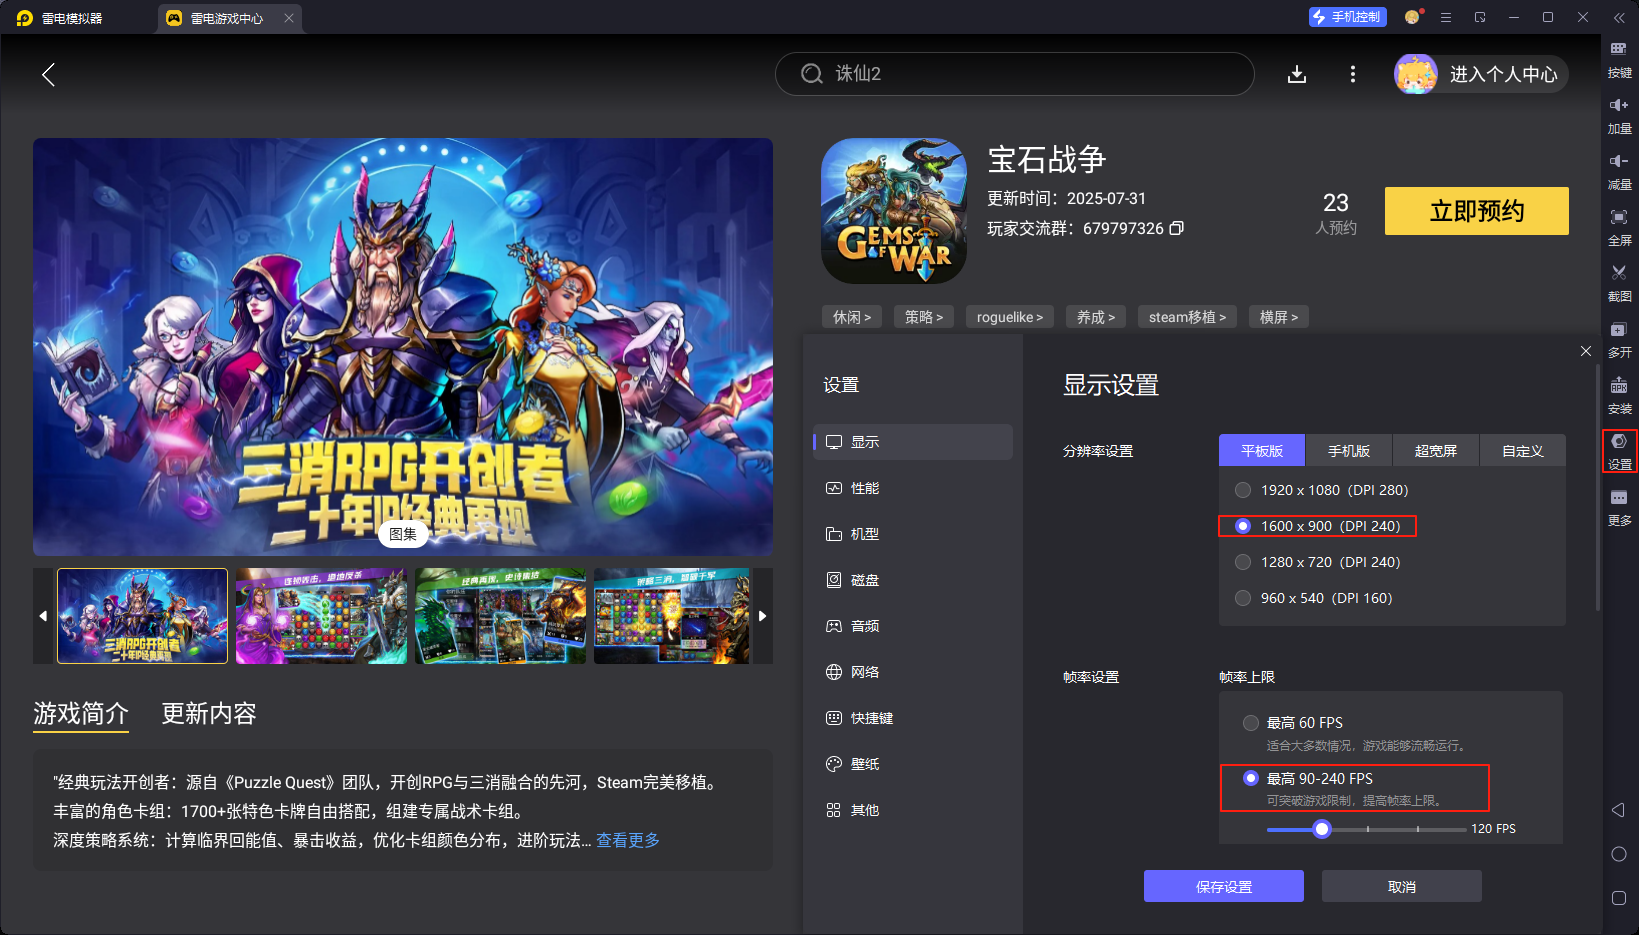The image size is (1639, 935).
Task: Open 其他 settings category
Action: click(x=913, y=810)
